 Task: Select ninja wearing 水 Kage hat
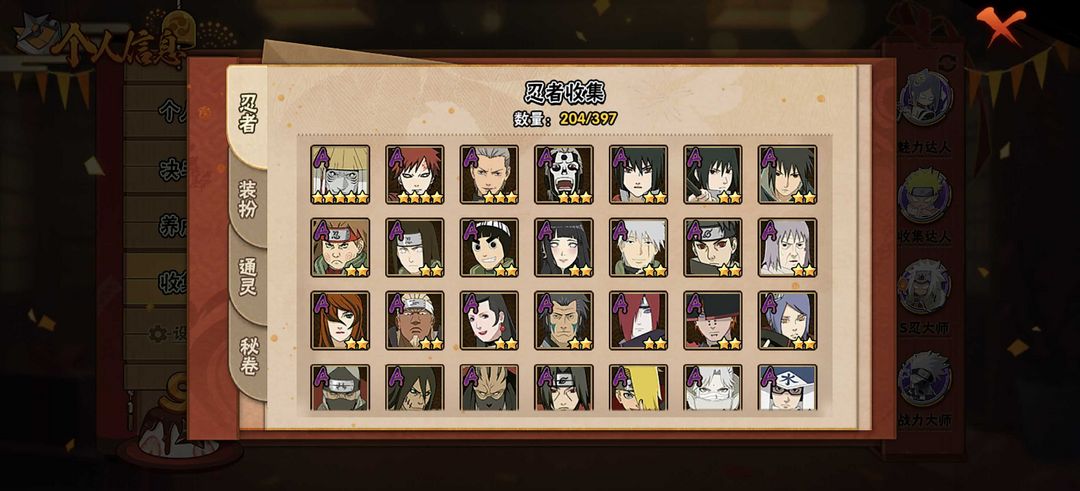[x=787, y=388]
